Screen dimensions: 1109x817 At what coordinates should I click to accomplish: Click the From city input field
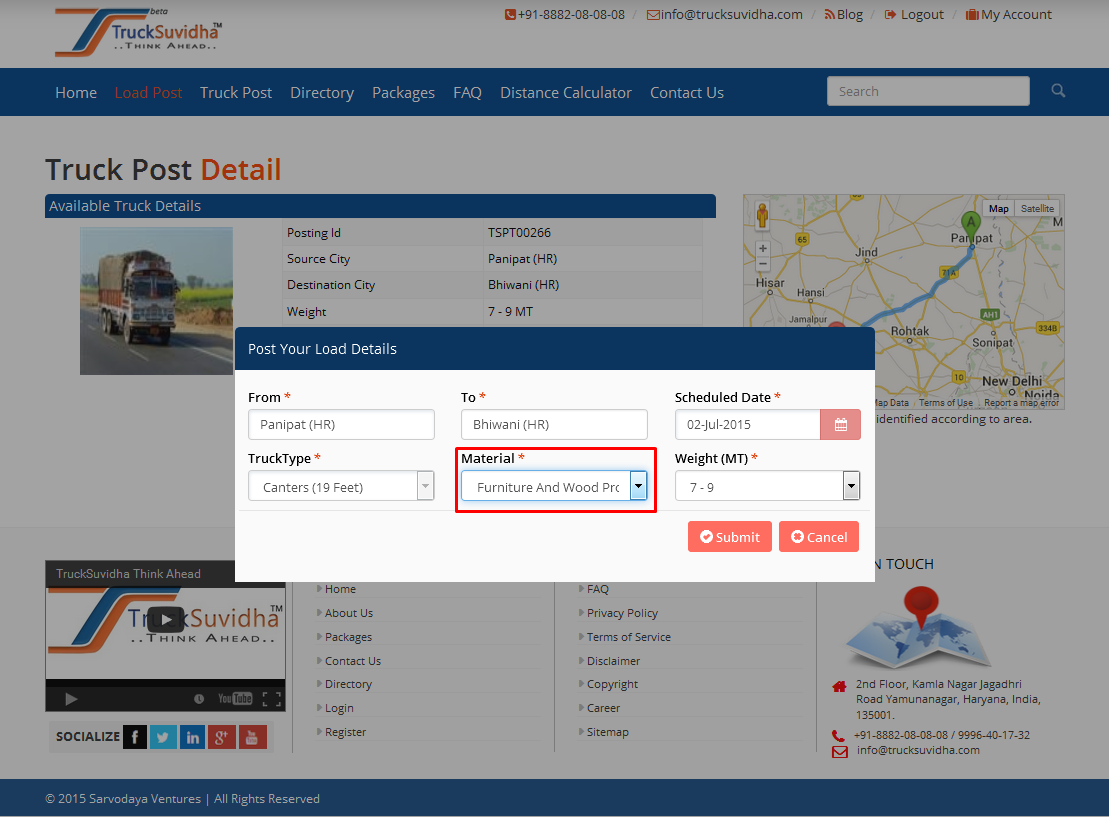pos(341,425)
